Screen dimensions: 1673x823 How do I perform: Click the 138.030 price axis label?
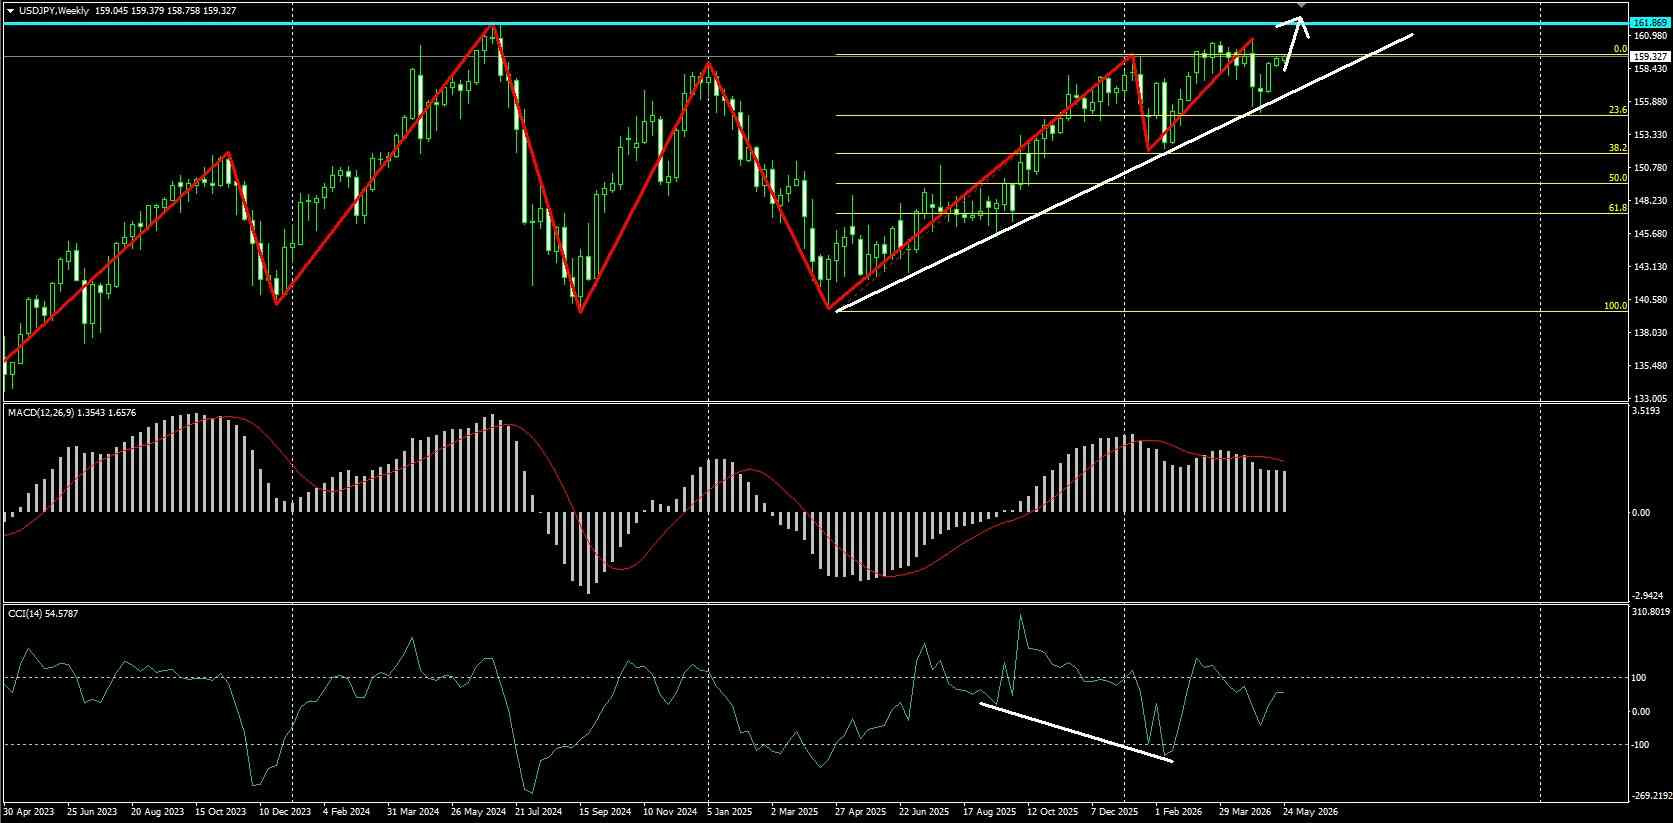click(1649, 333)
